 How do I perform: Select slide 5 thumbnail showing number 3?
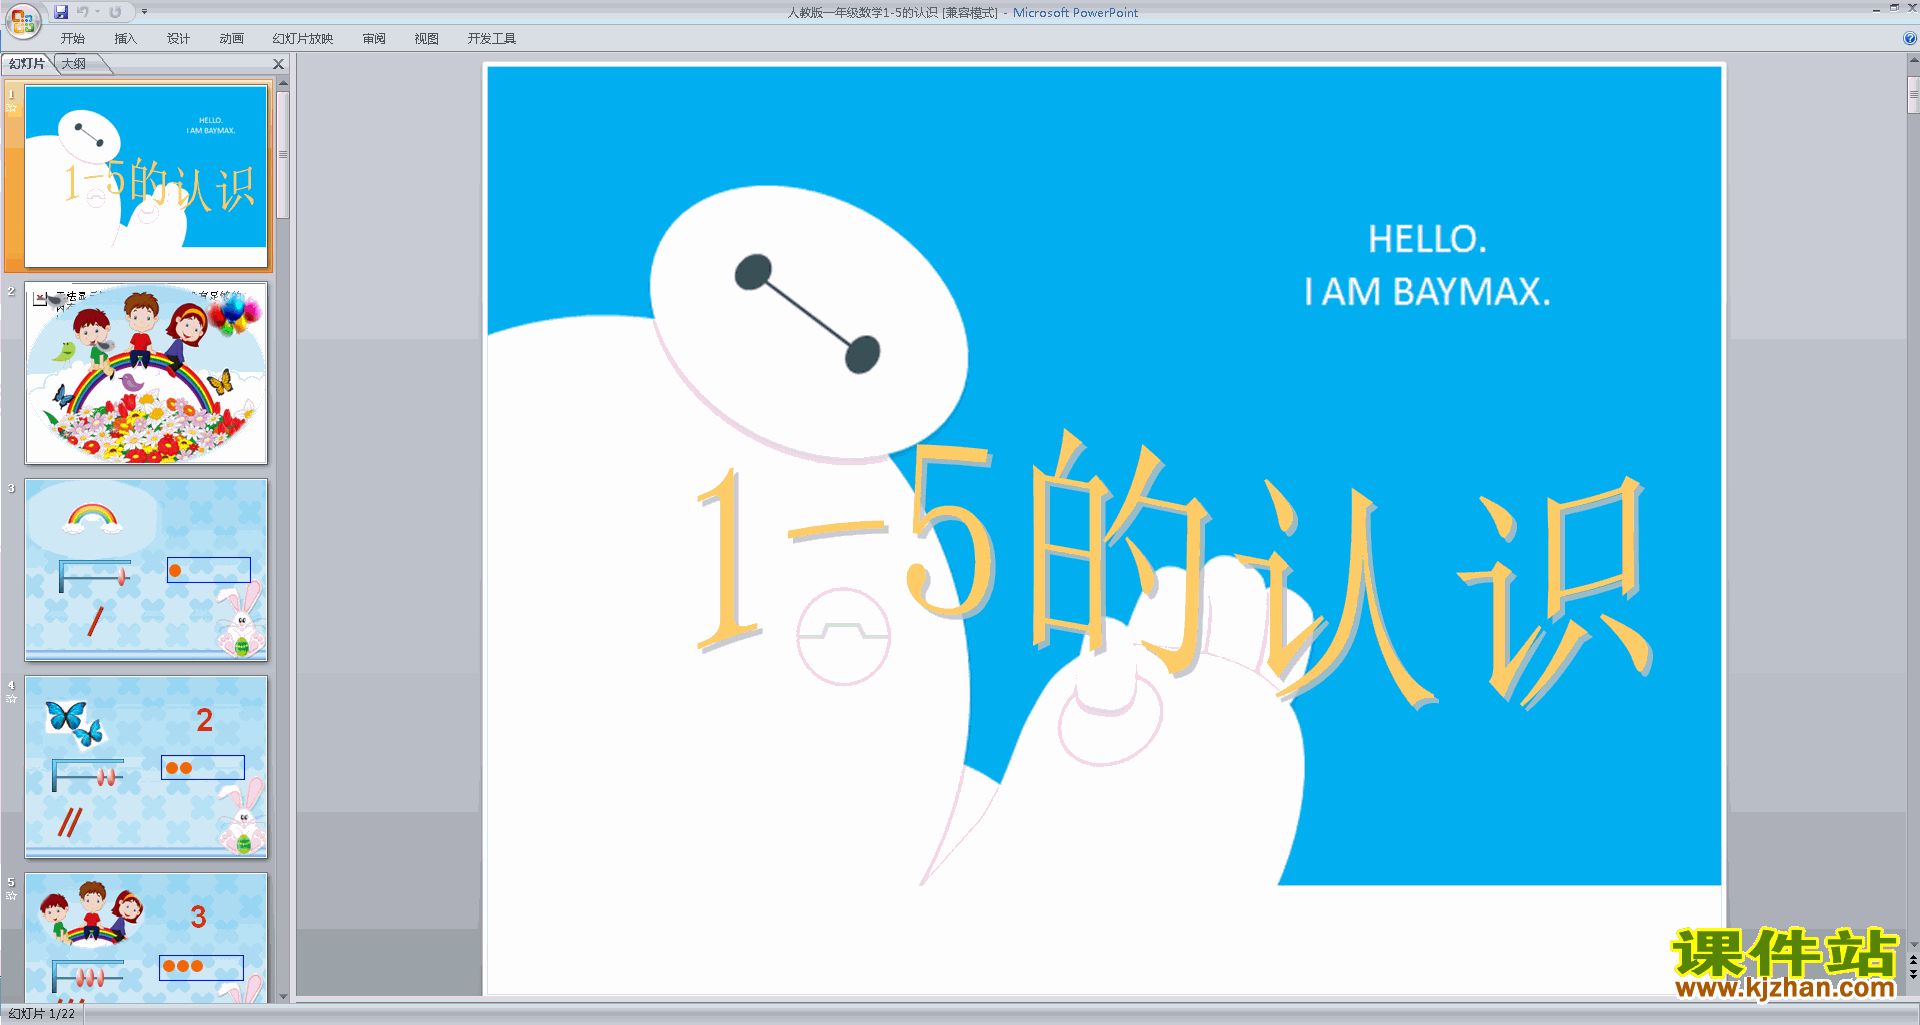[x=146, y=938]
